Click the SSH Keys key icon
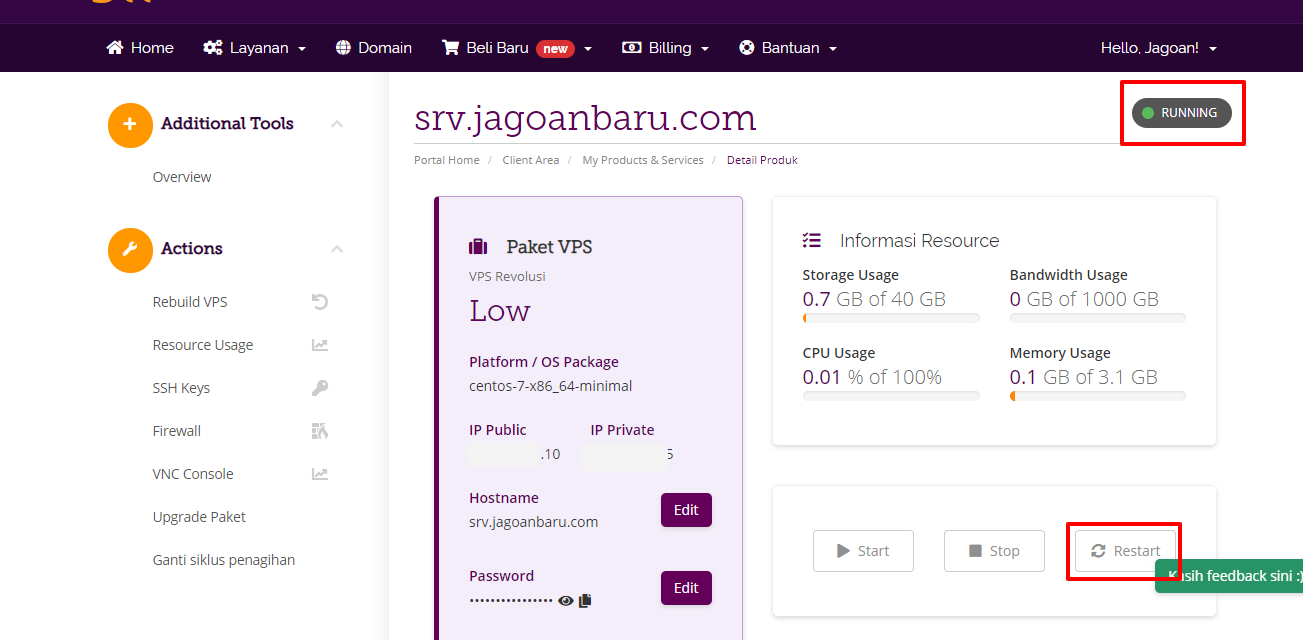This screenshot has width=1303, height=640. (320, 388)
